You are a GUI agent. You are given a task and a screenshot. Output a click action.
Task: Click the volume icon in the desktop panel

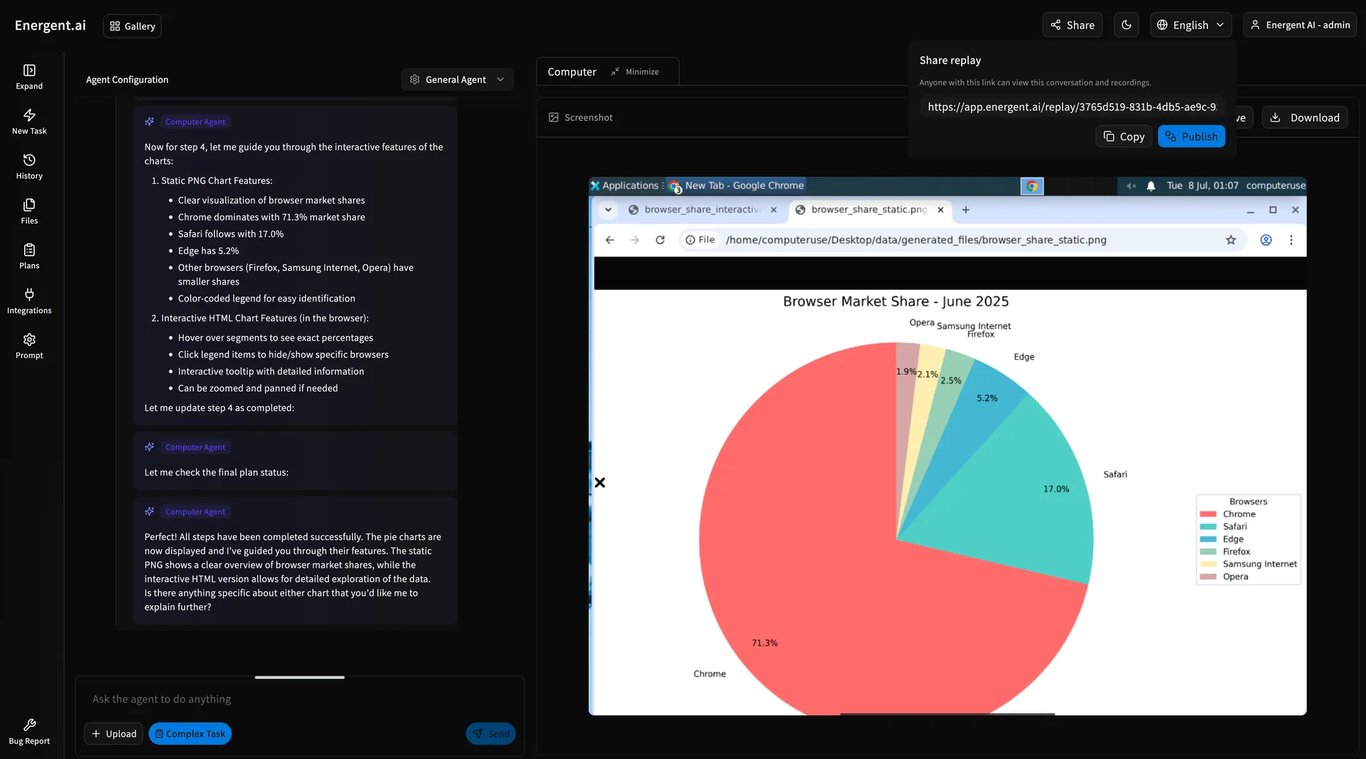(1132, 186)
